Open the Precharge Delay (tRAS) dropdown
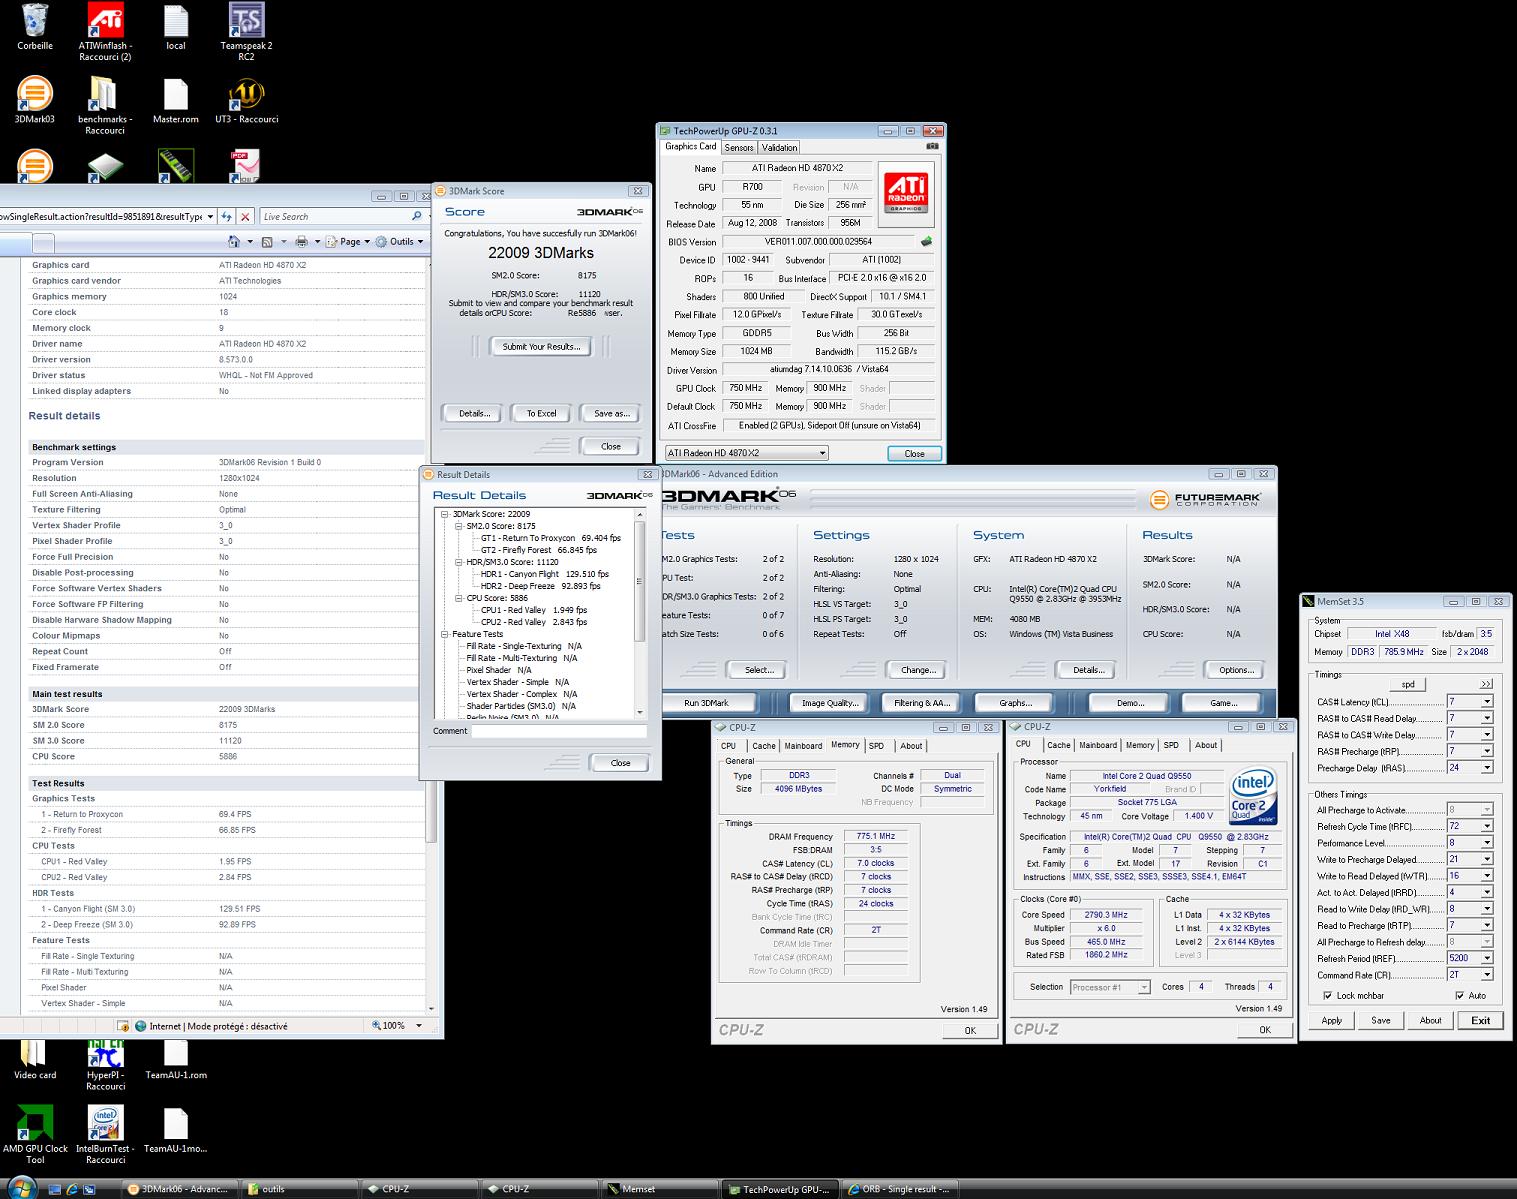The image size is (1517, 1199). 1486,768
